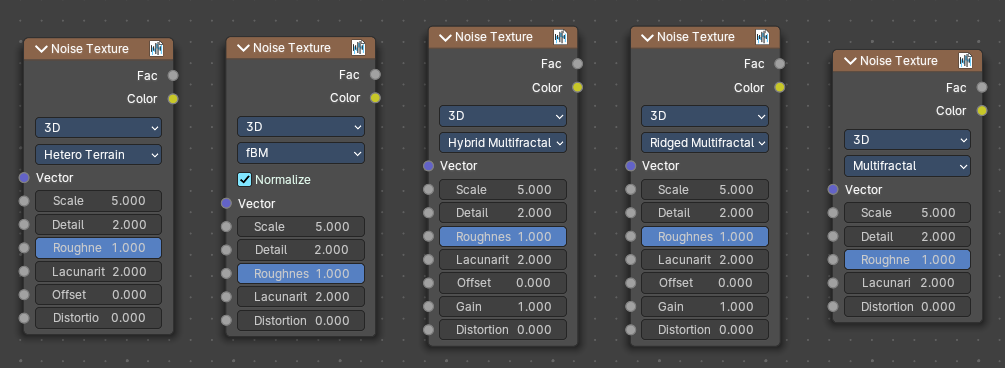Click Distortion field on Hetero Terrain node
Screen dimensions: 1005x368
tap(99, 317)
